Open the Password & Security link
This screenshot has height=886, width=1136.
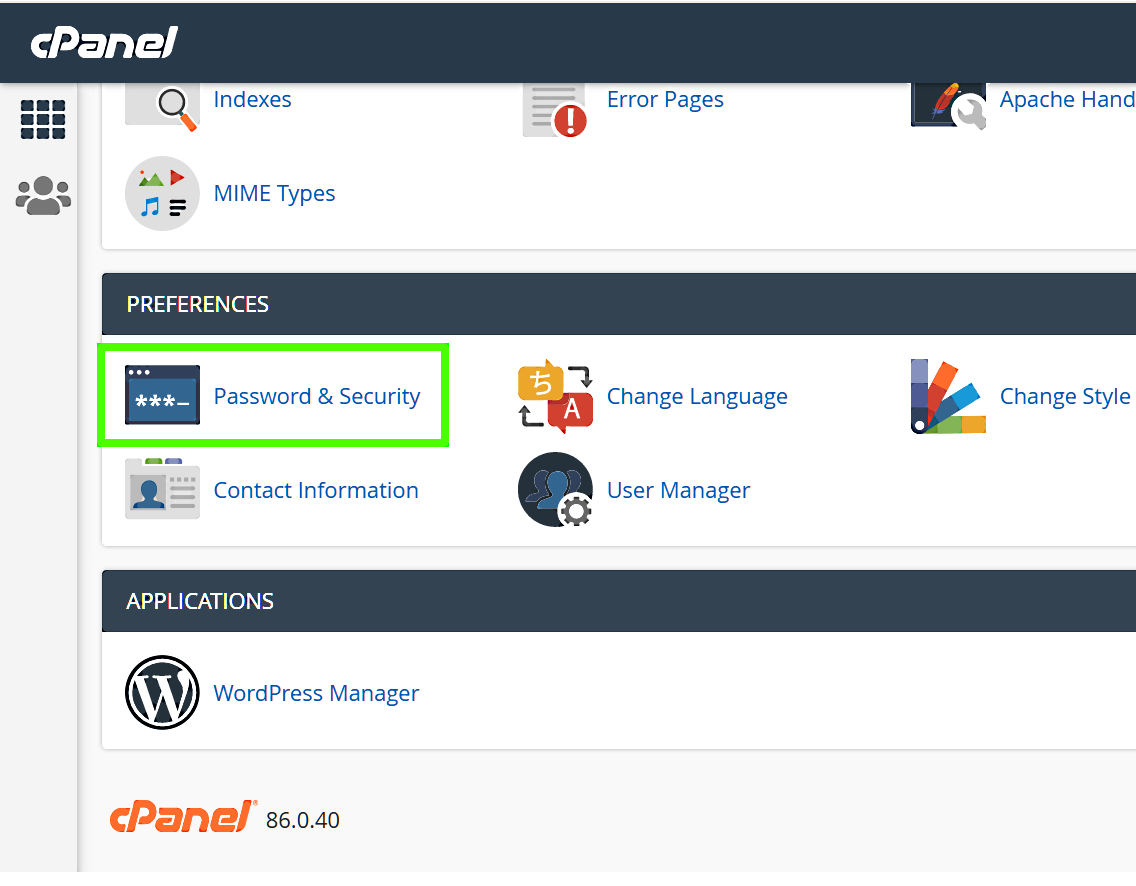point(317,396)
